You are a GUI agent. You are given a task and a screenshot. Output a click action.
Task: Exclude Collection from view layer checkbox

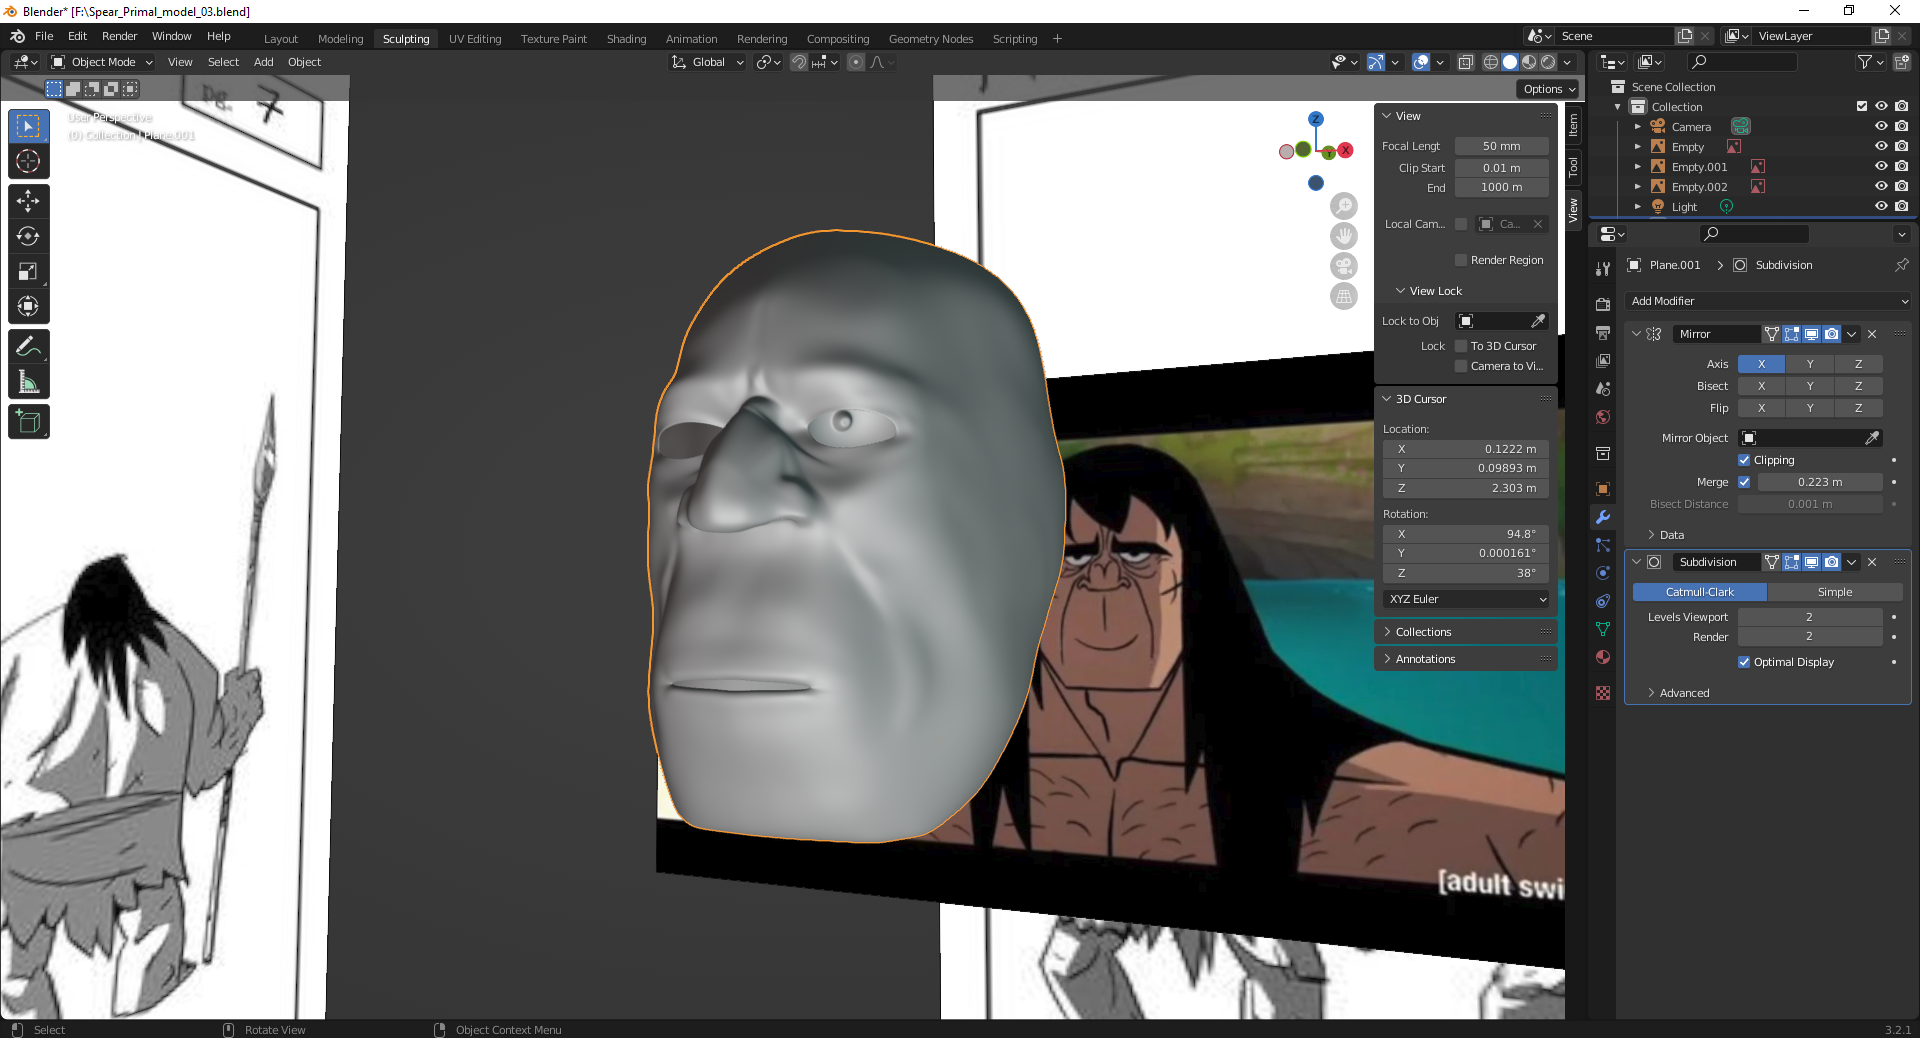click(x=1861, y=107)
